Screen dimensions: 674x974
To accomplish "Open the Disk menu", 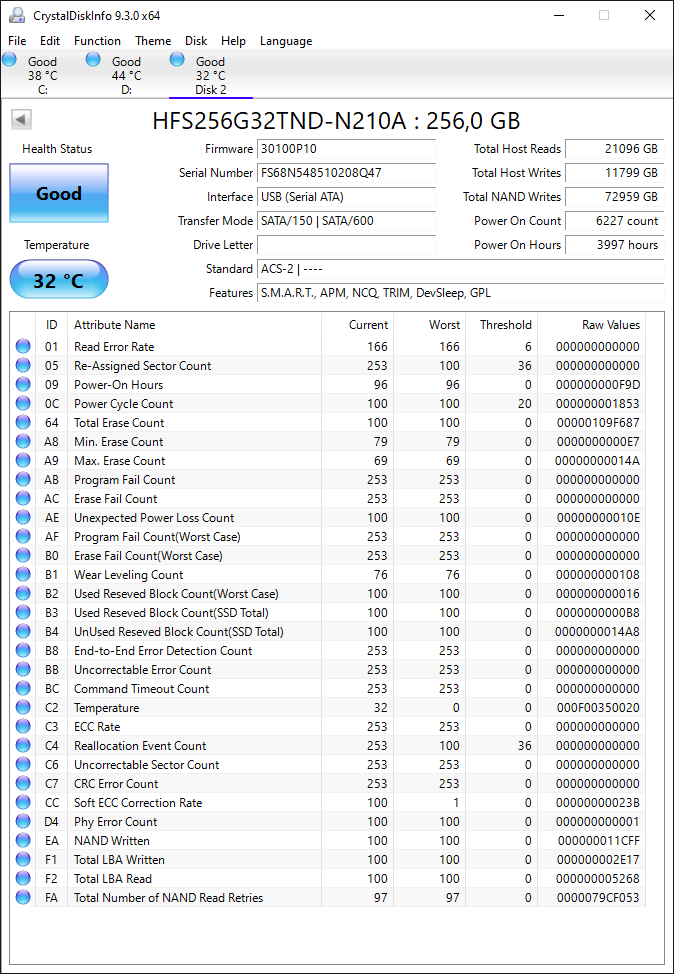I will pos(196,41).
